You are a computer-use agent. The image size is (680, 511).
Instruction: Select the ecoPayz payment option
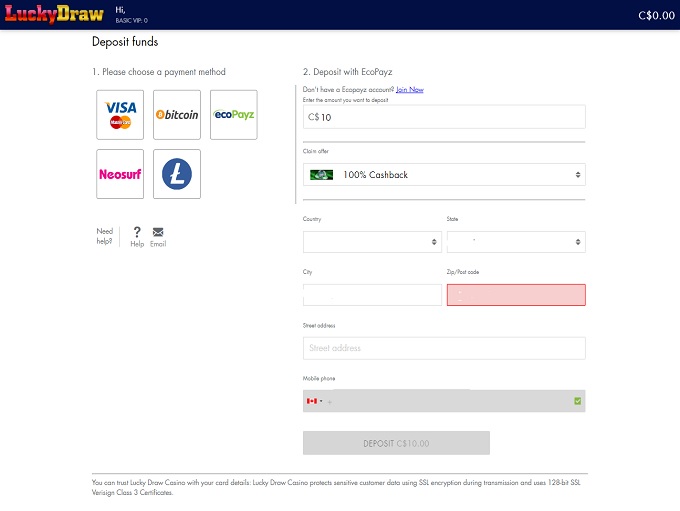click(234, 115)
